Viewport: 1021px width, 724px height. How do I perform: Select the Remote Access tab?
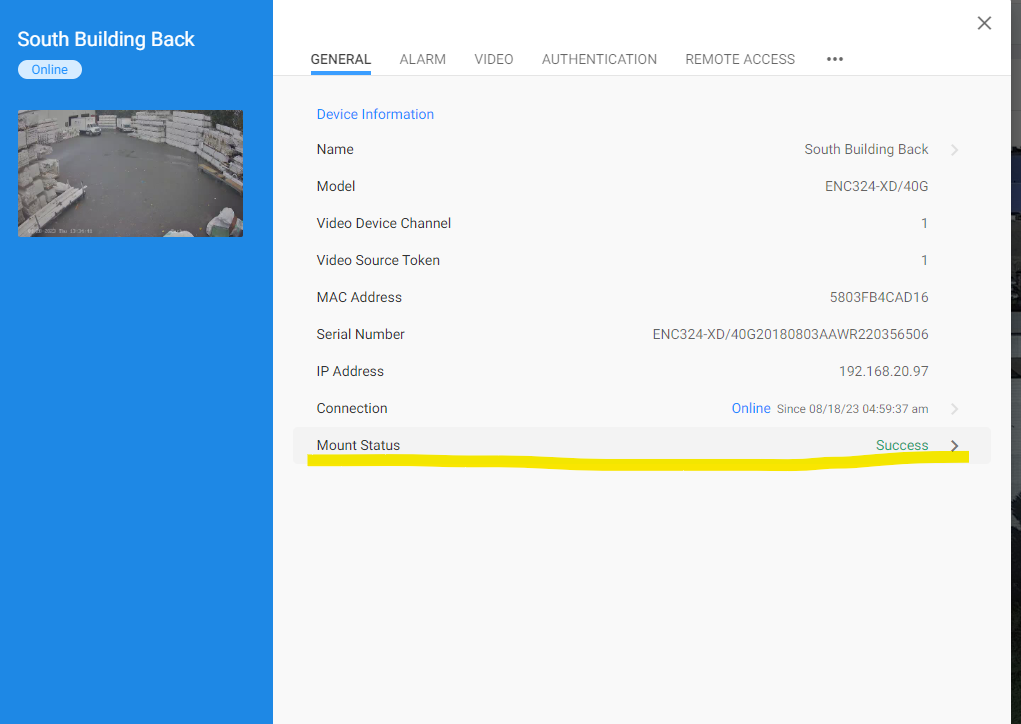click(740, 59)
